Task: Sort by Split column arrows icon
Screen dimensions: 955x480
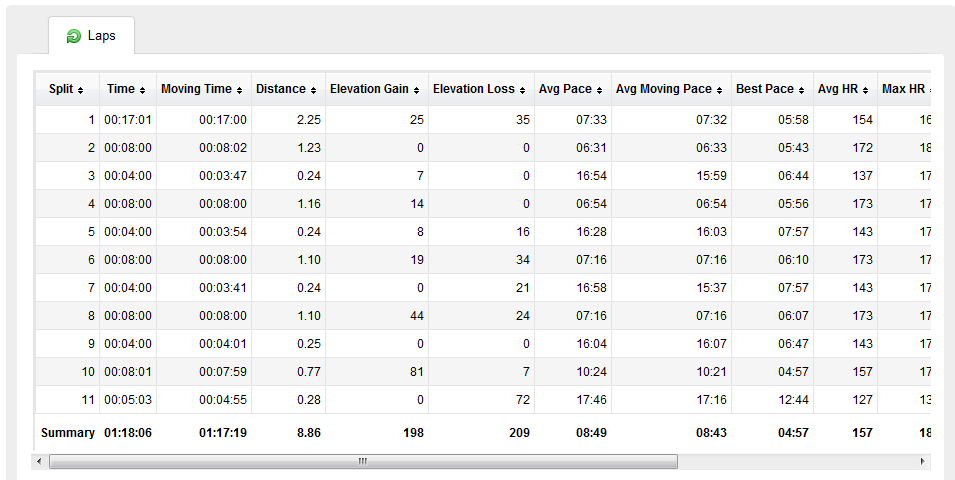Action: 80,91
